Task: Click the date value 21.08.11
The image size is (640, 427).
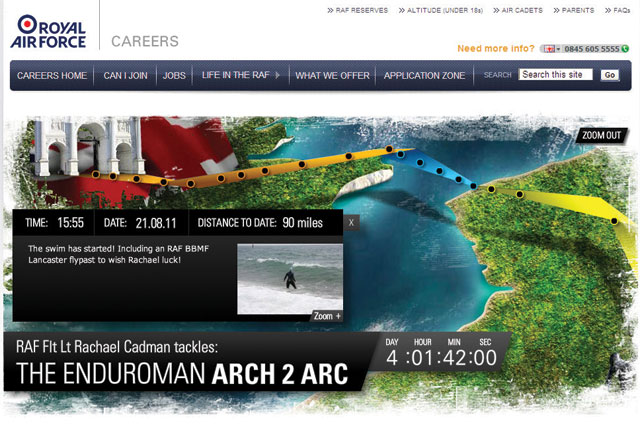Action: pyautogui.click(x=156, y=223)
